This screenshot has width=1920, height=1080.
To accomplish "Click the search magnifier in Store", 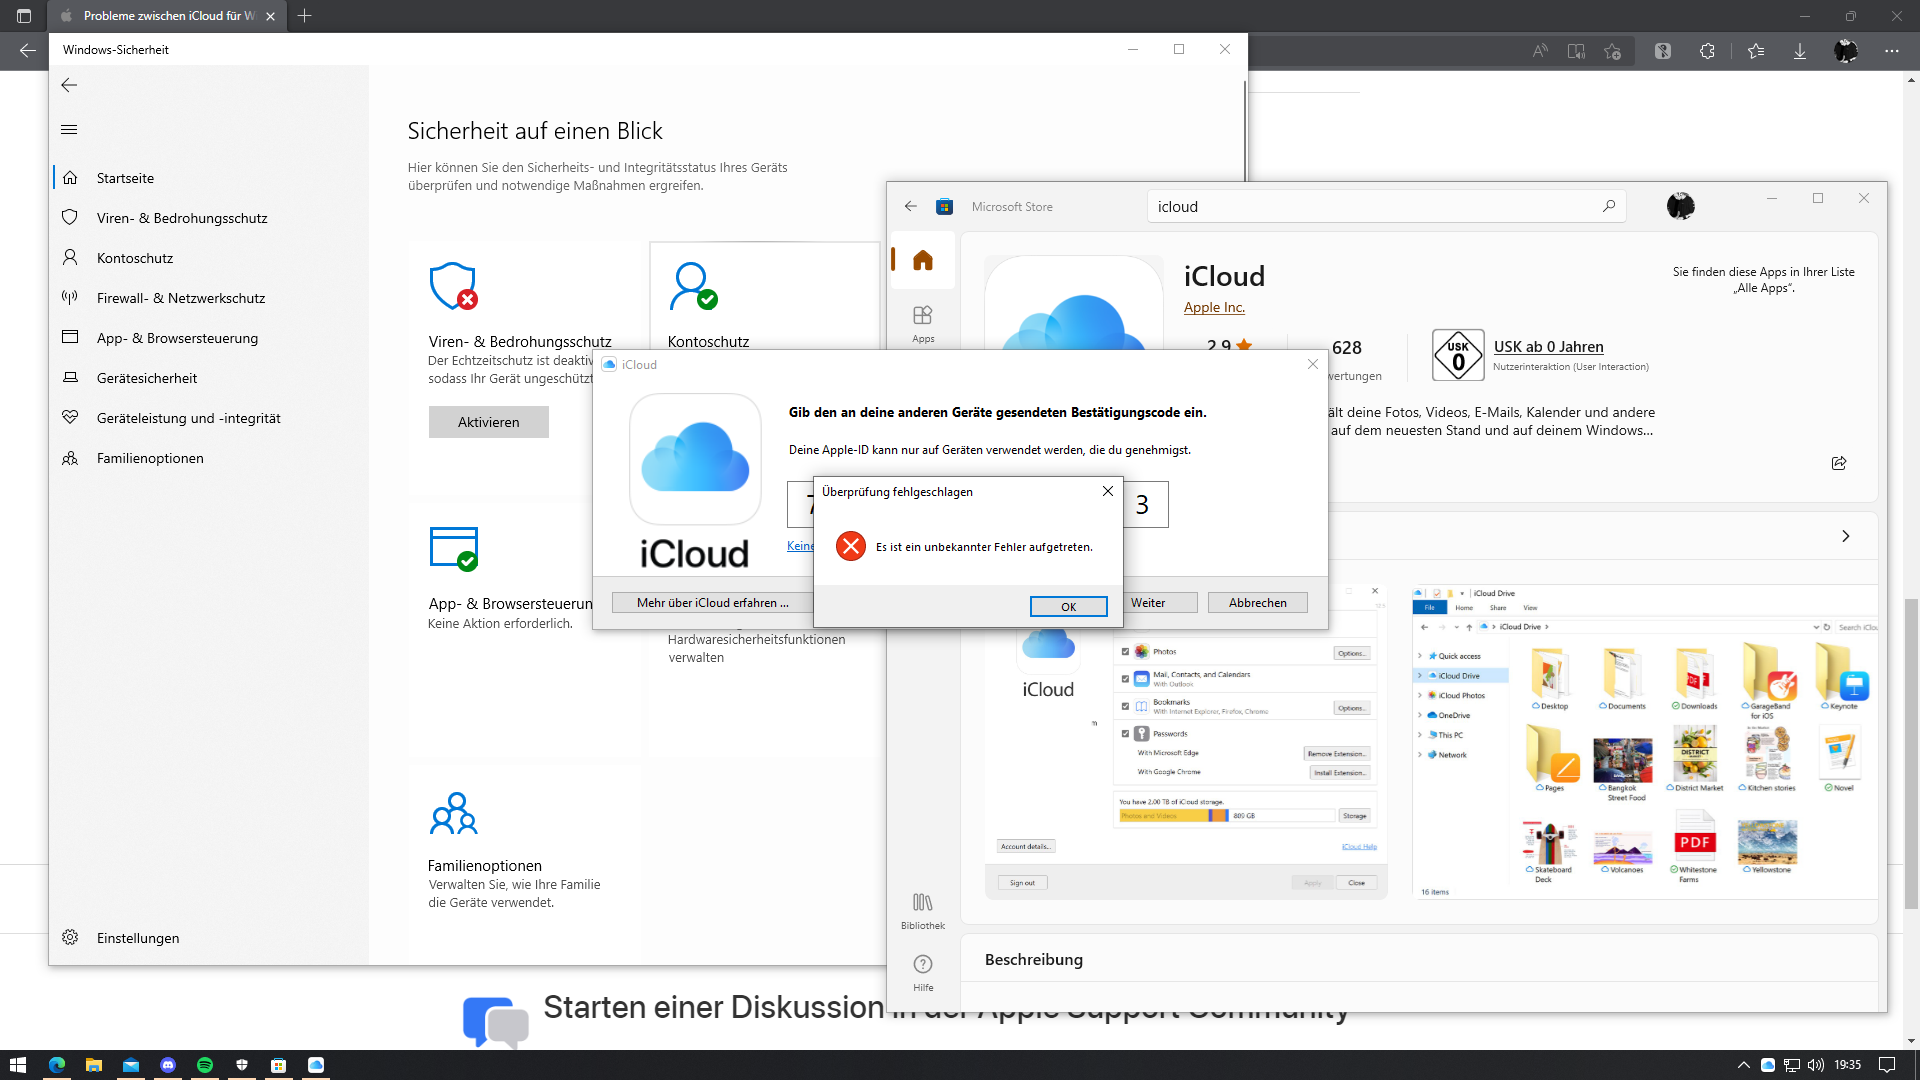I will coord(1608,206).
